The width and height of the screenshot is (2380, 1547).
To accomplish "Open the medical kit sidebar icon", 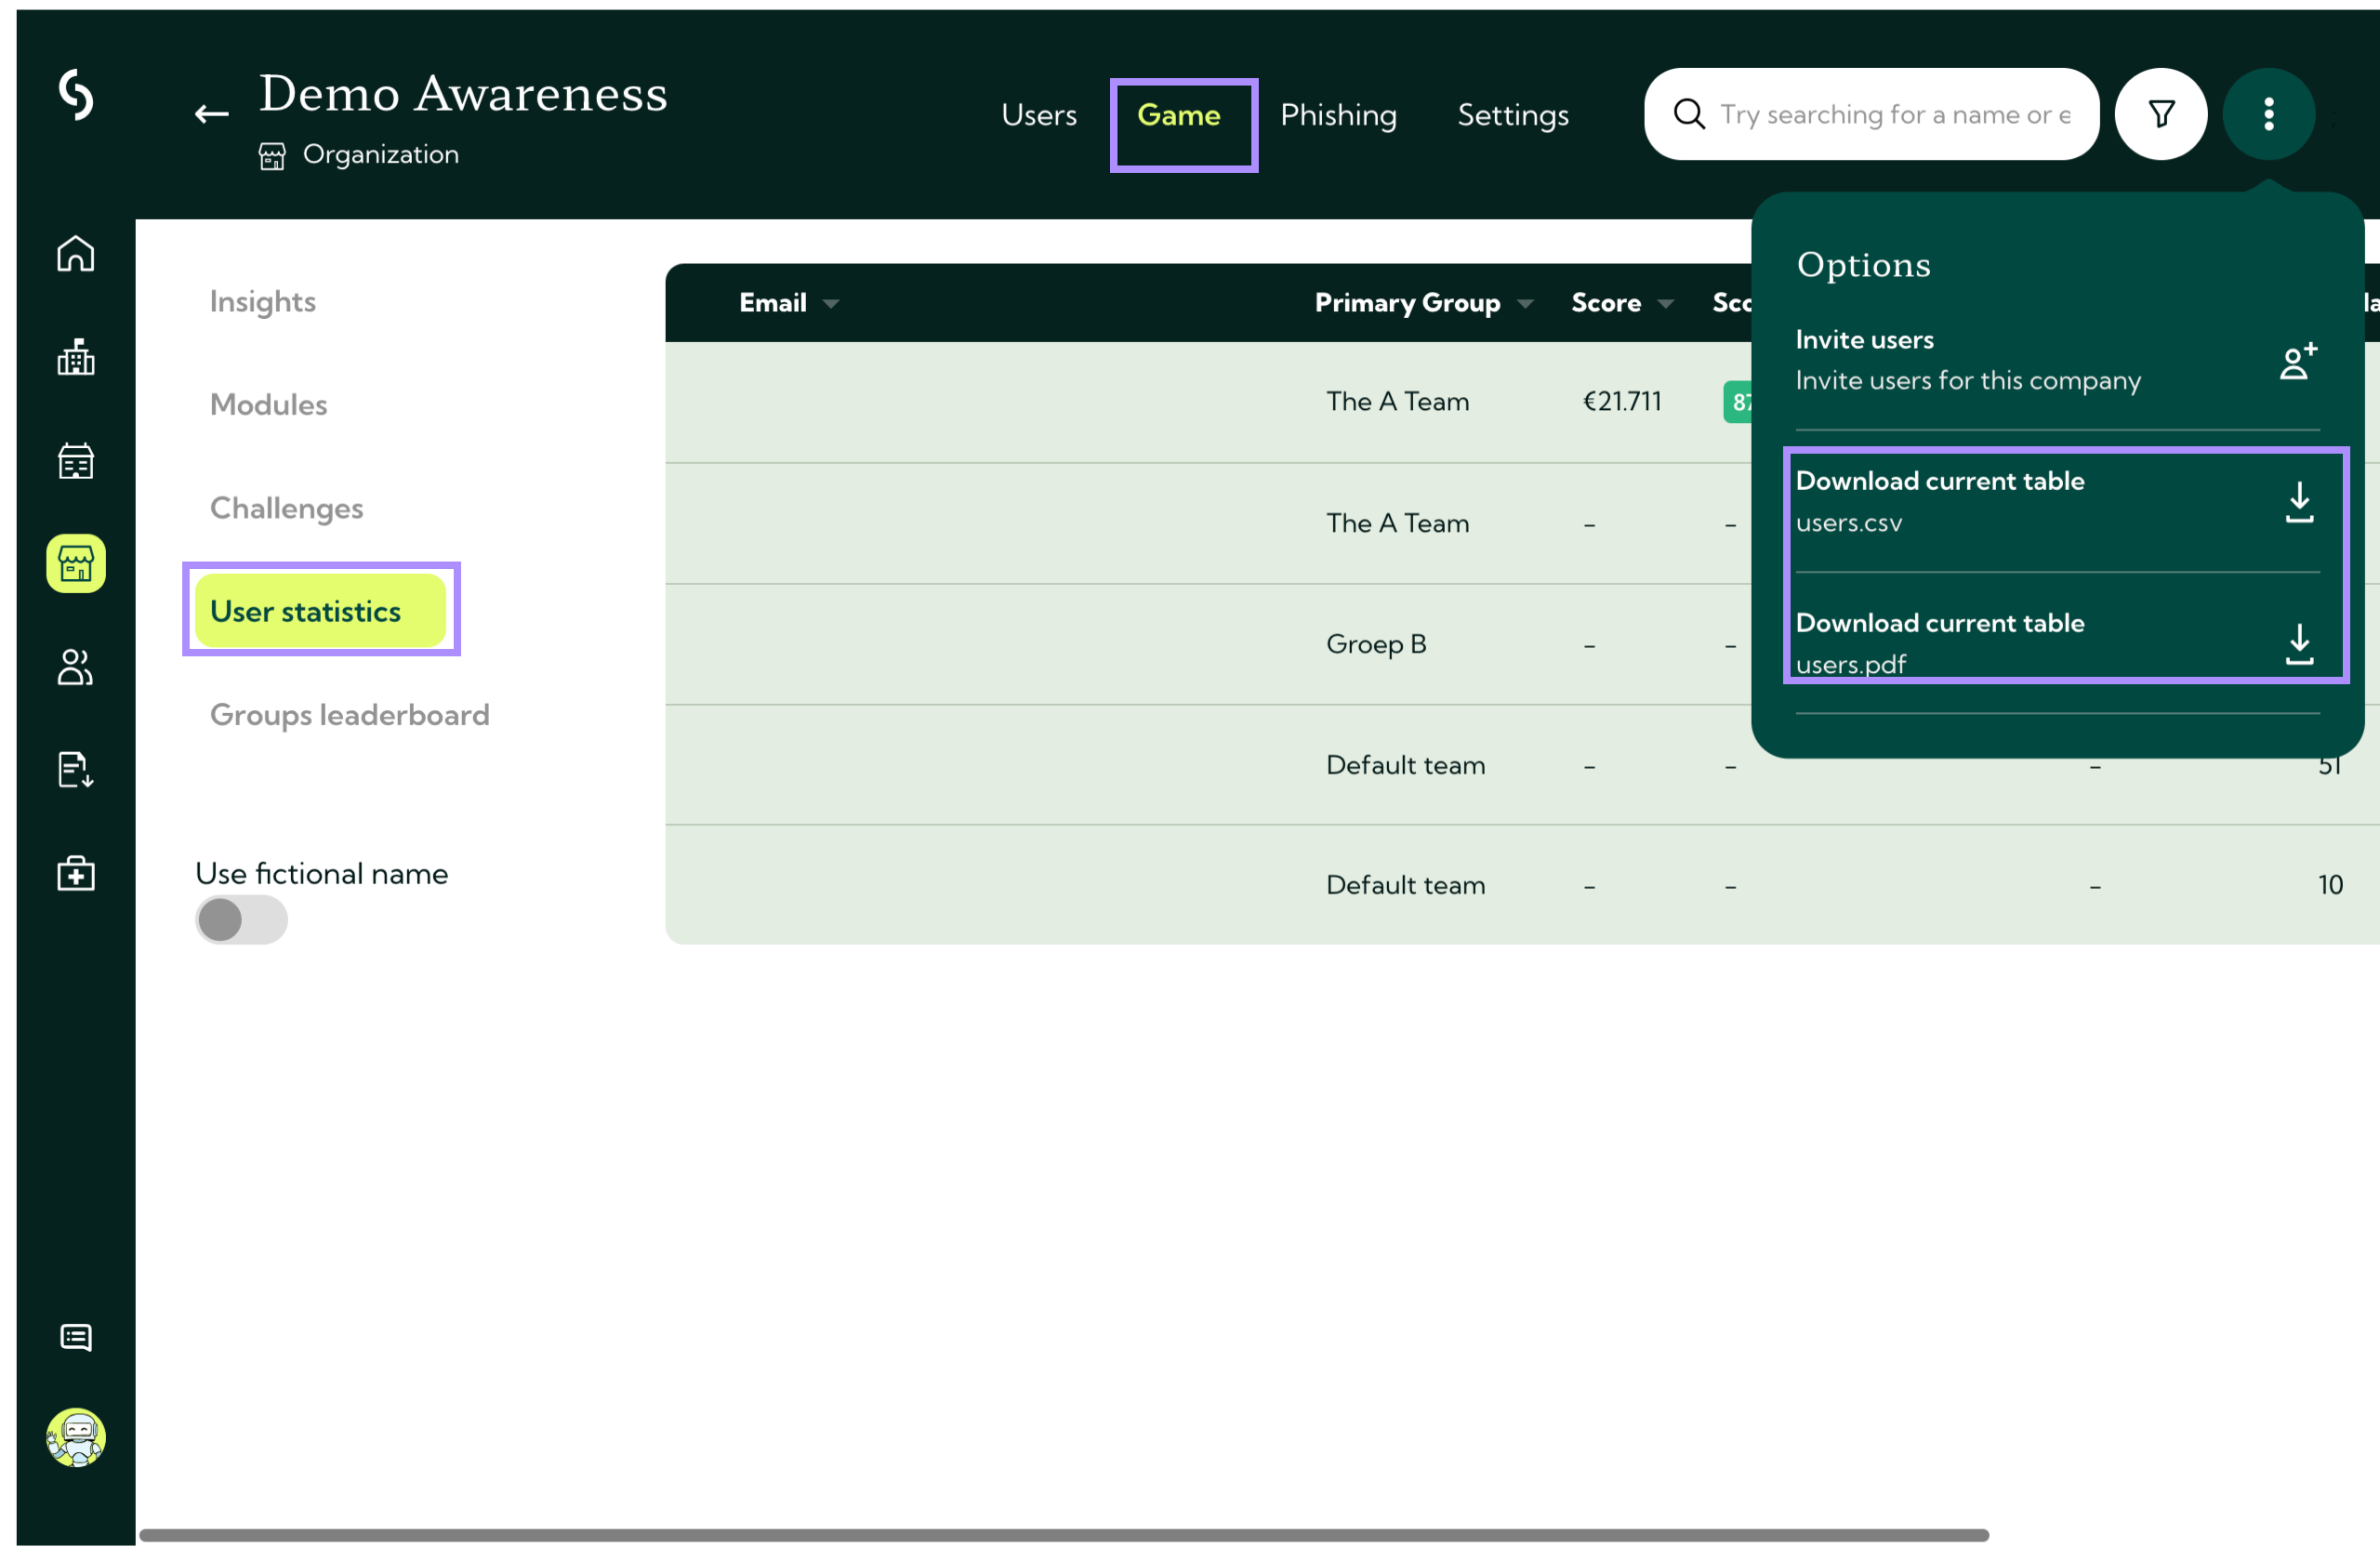I will pyautogui.click(x=76, y=873).
